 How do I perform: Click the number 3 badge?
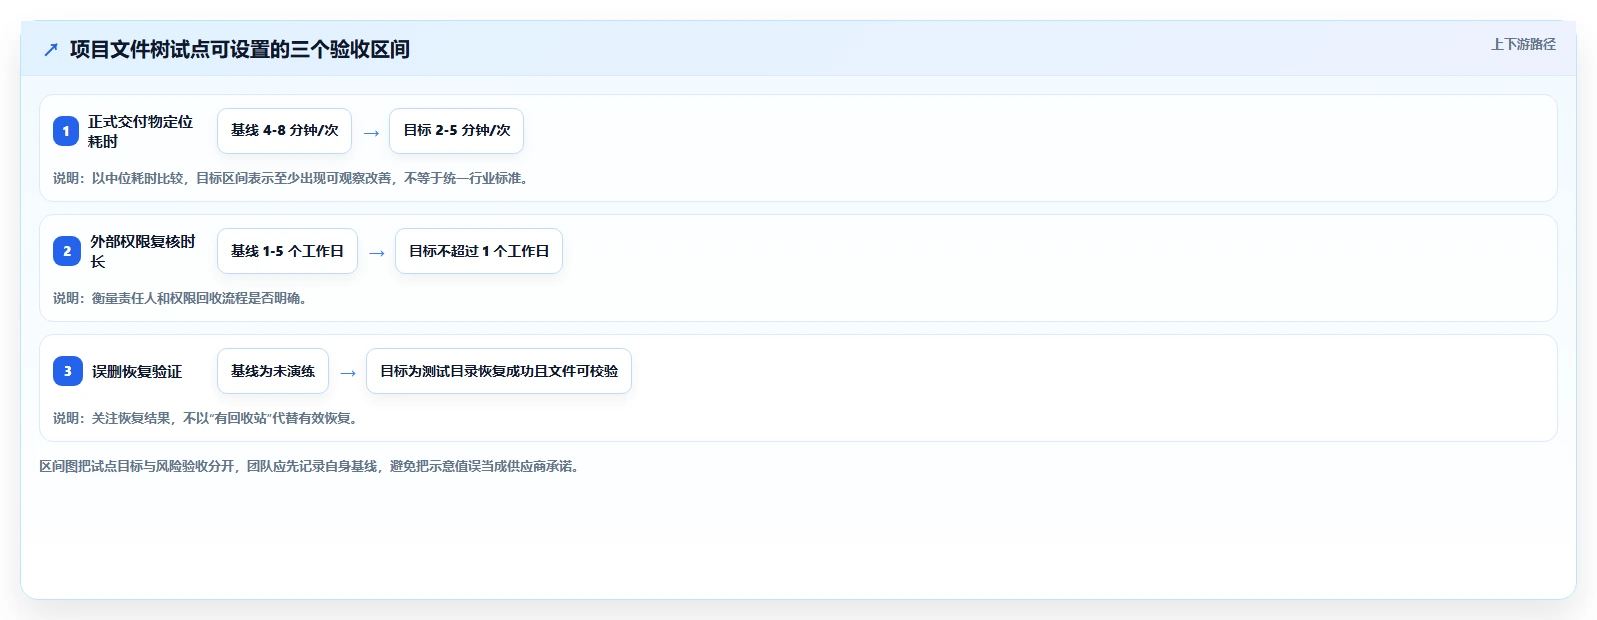tap(68, 371)
